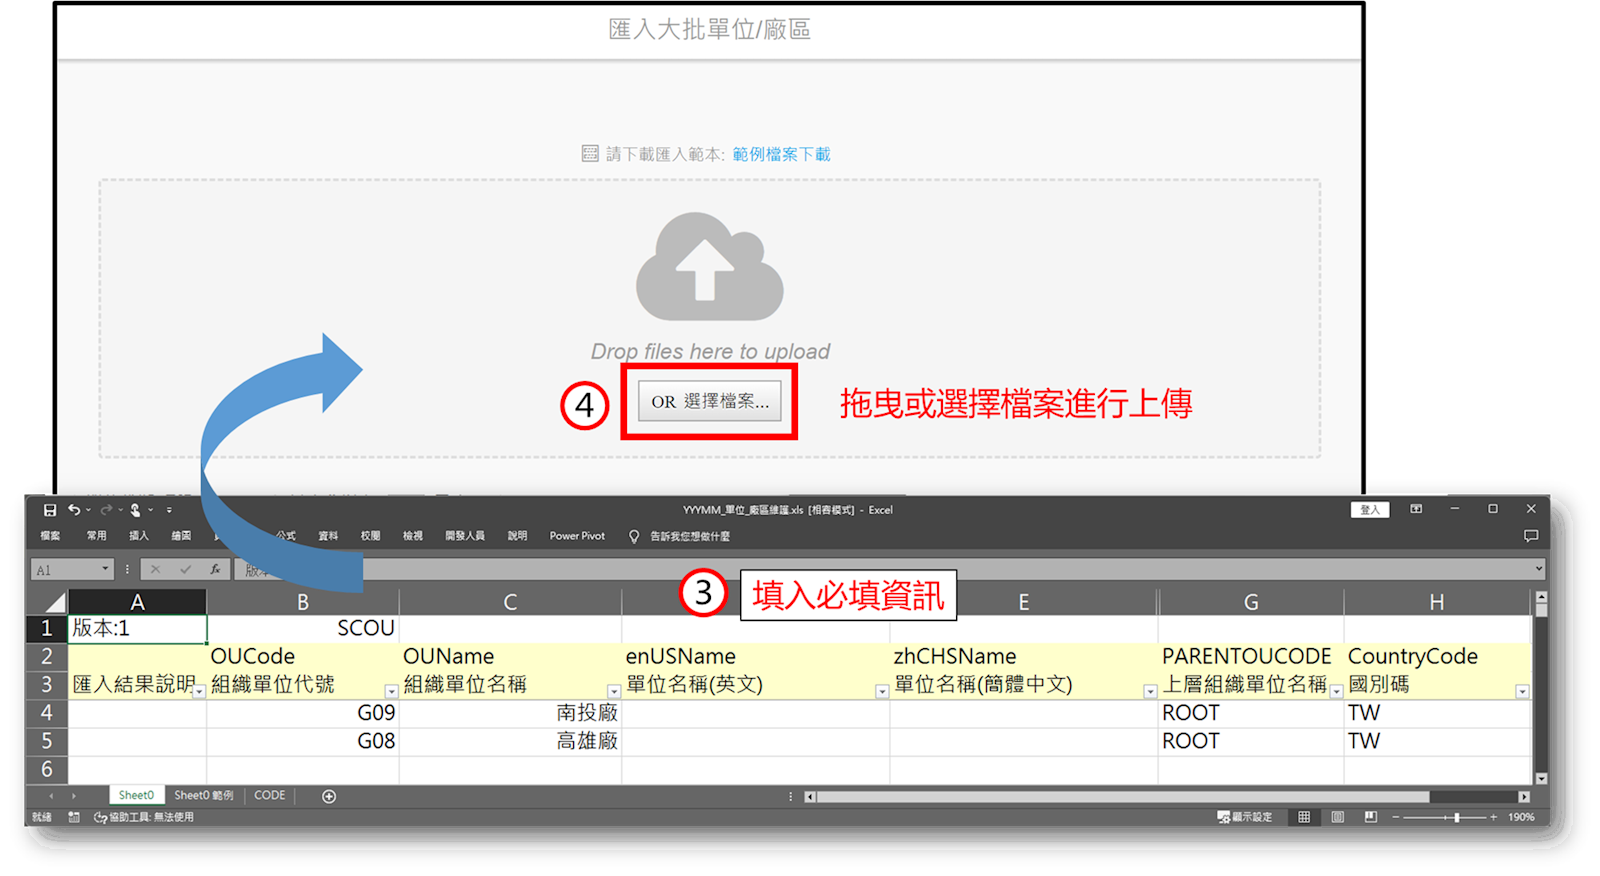Open filter dropdown for OUCode column

(391, 691)
